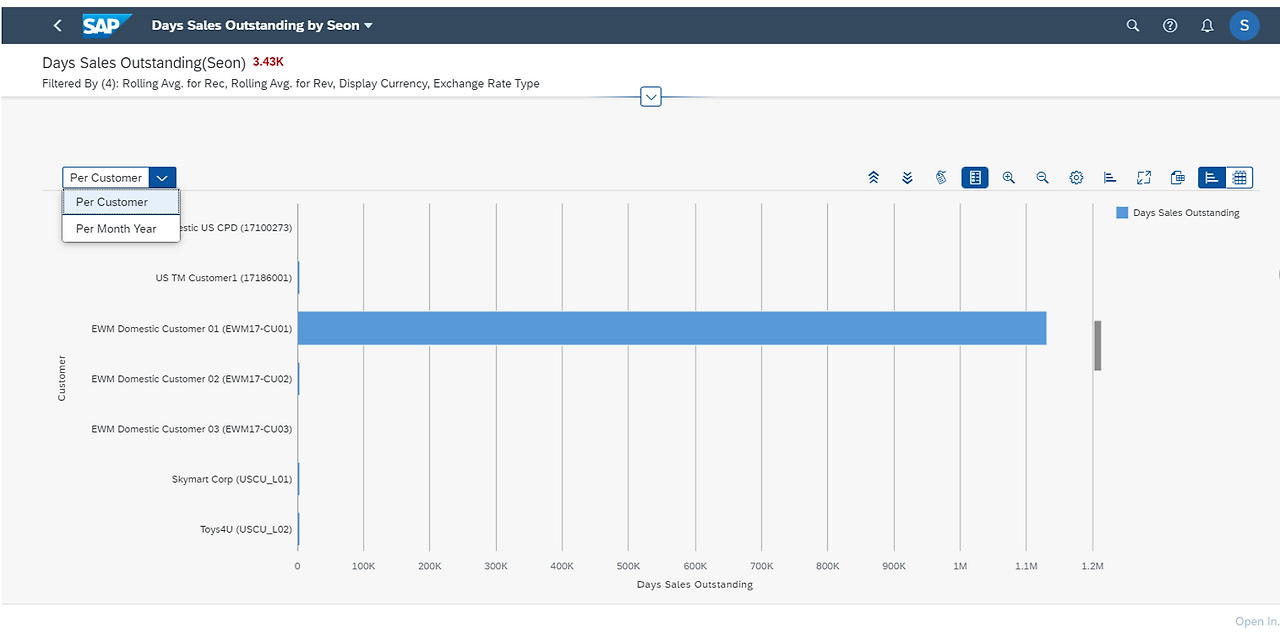Screen dimensions: 1280x632
Task: Click EWM Domestic Customer 01 label
Action: click(x=192, y=328)
